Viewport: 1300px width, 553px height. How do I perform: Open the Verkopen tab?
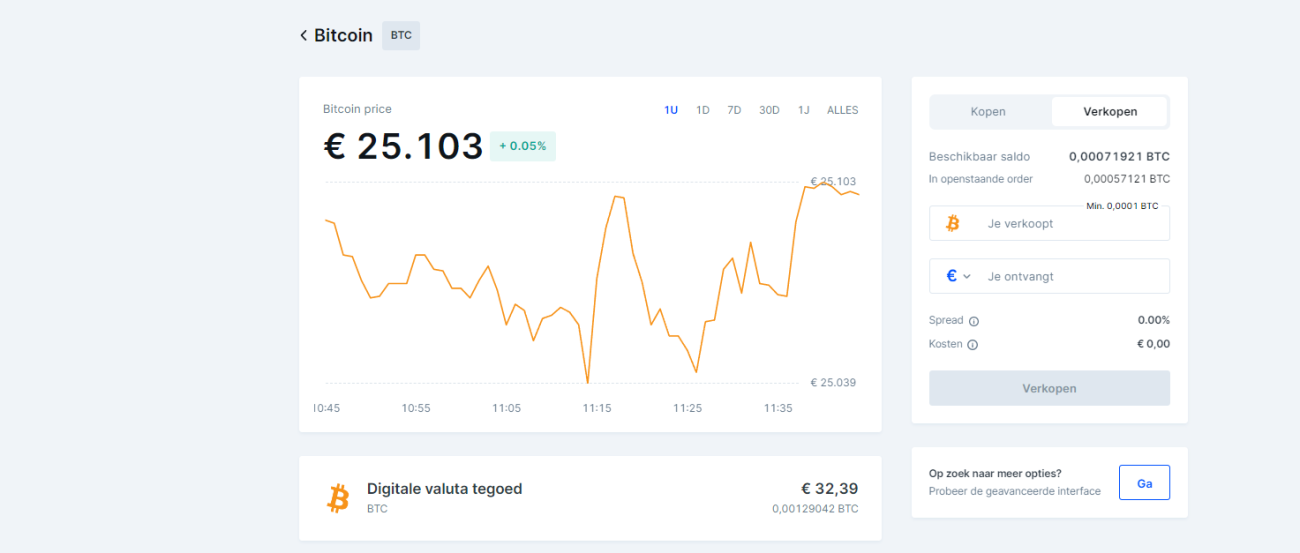point(1110,112)
